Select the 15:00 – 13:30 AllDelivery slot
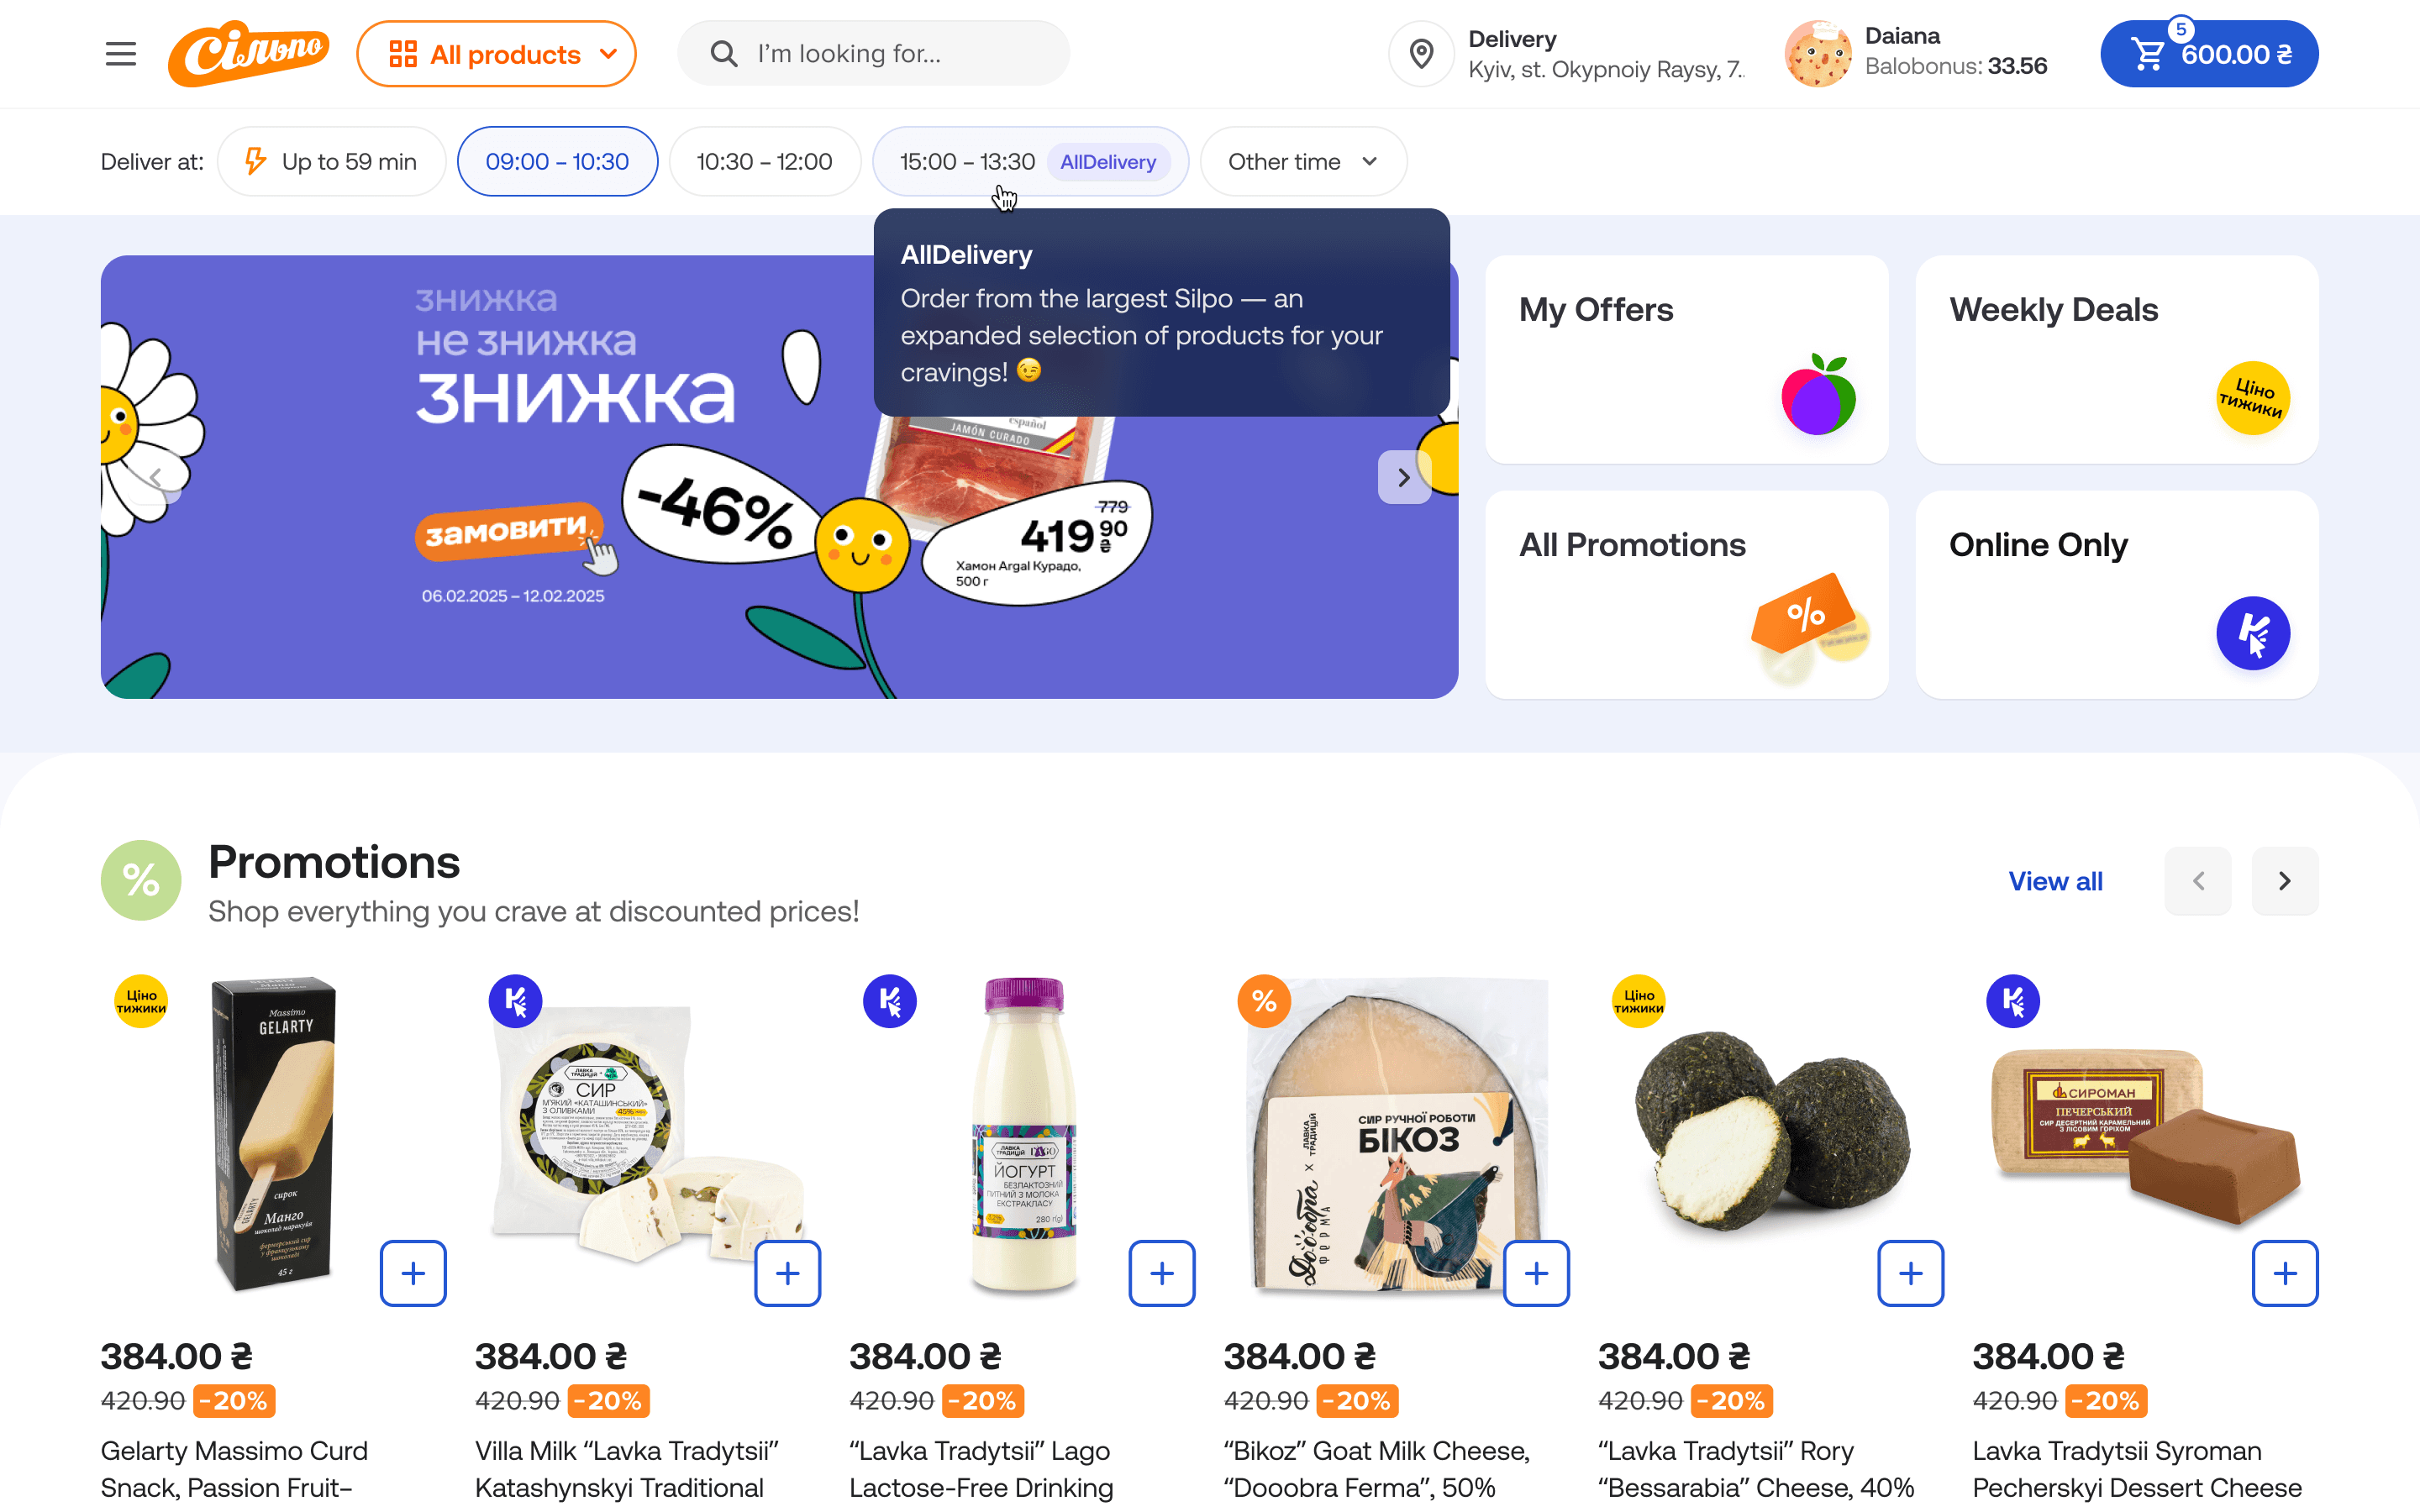This screenshot has width=2420, height=1512. point(1030,161)
